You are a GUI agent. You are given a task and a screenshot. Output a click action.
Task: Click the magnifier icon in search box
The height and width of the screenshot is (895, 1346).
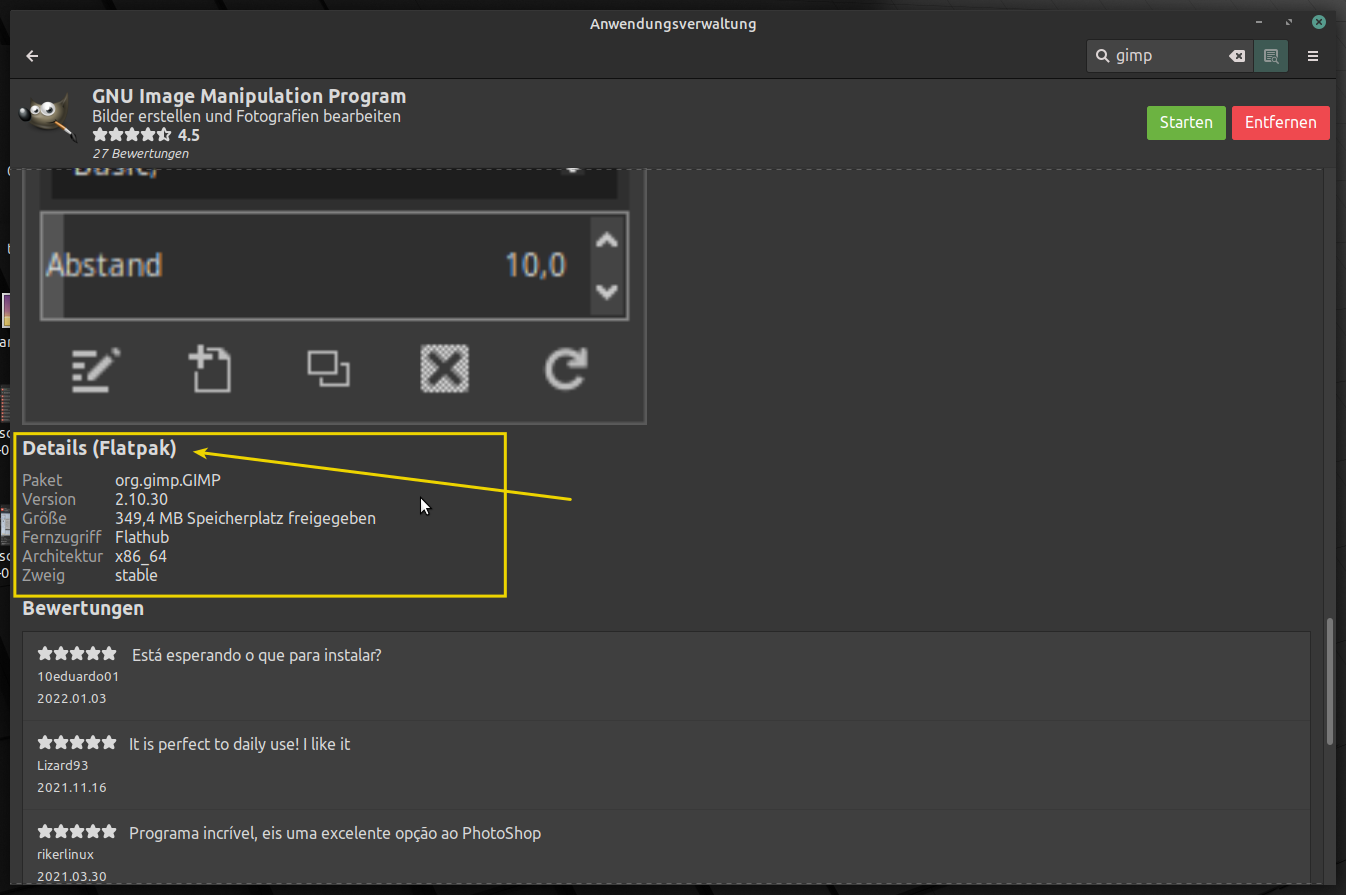(1102, 56)
